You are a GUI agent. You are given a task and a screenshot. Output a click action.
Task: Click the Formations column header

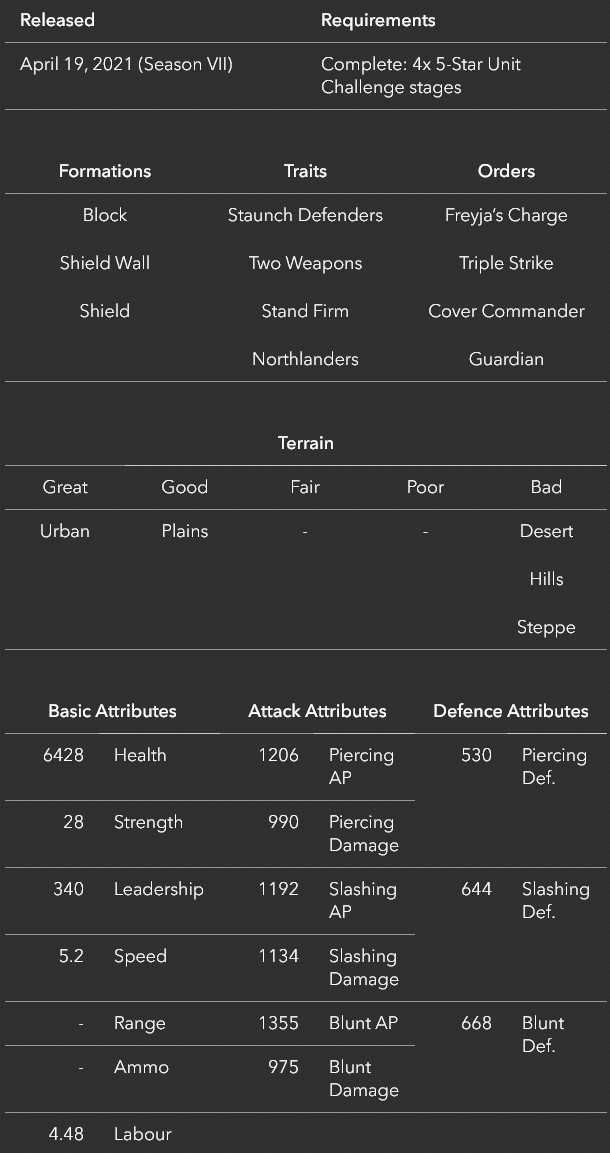pos(104,171)
